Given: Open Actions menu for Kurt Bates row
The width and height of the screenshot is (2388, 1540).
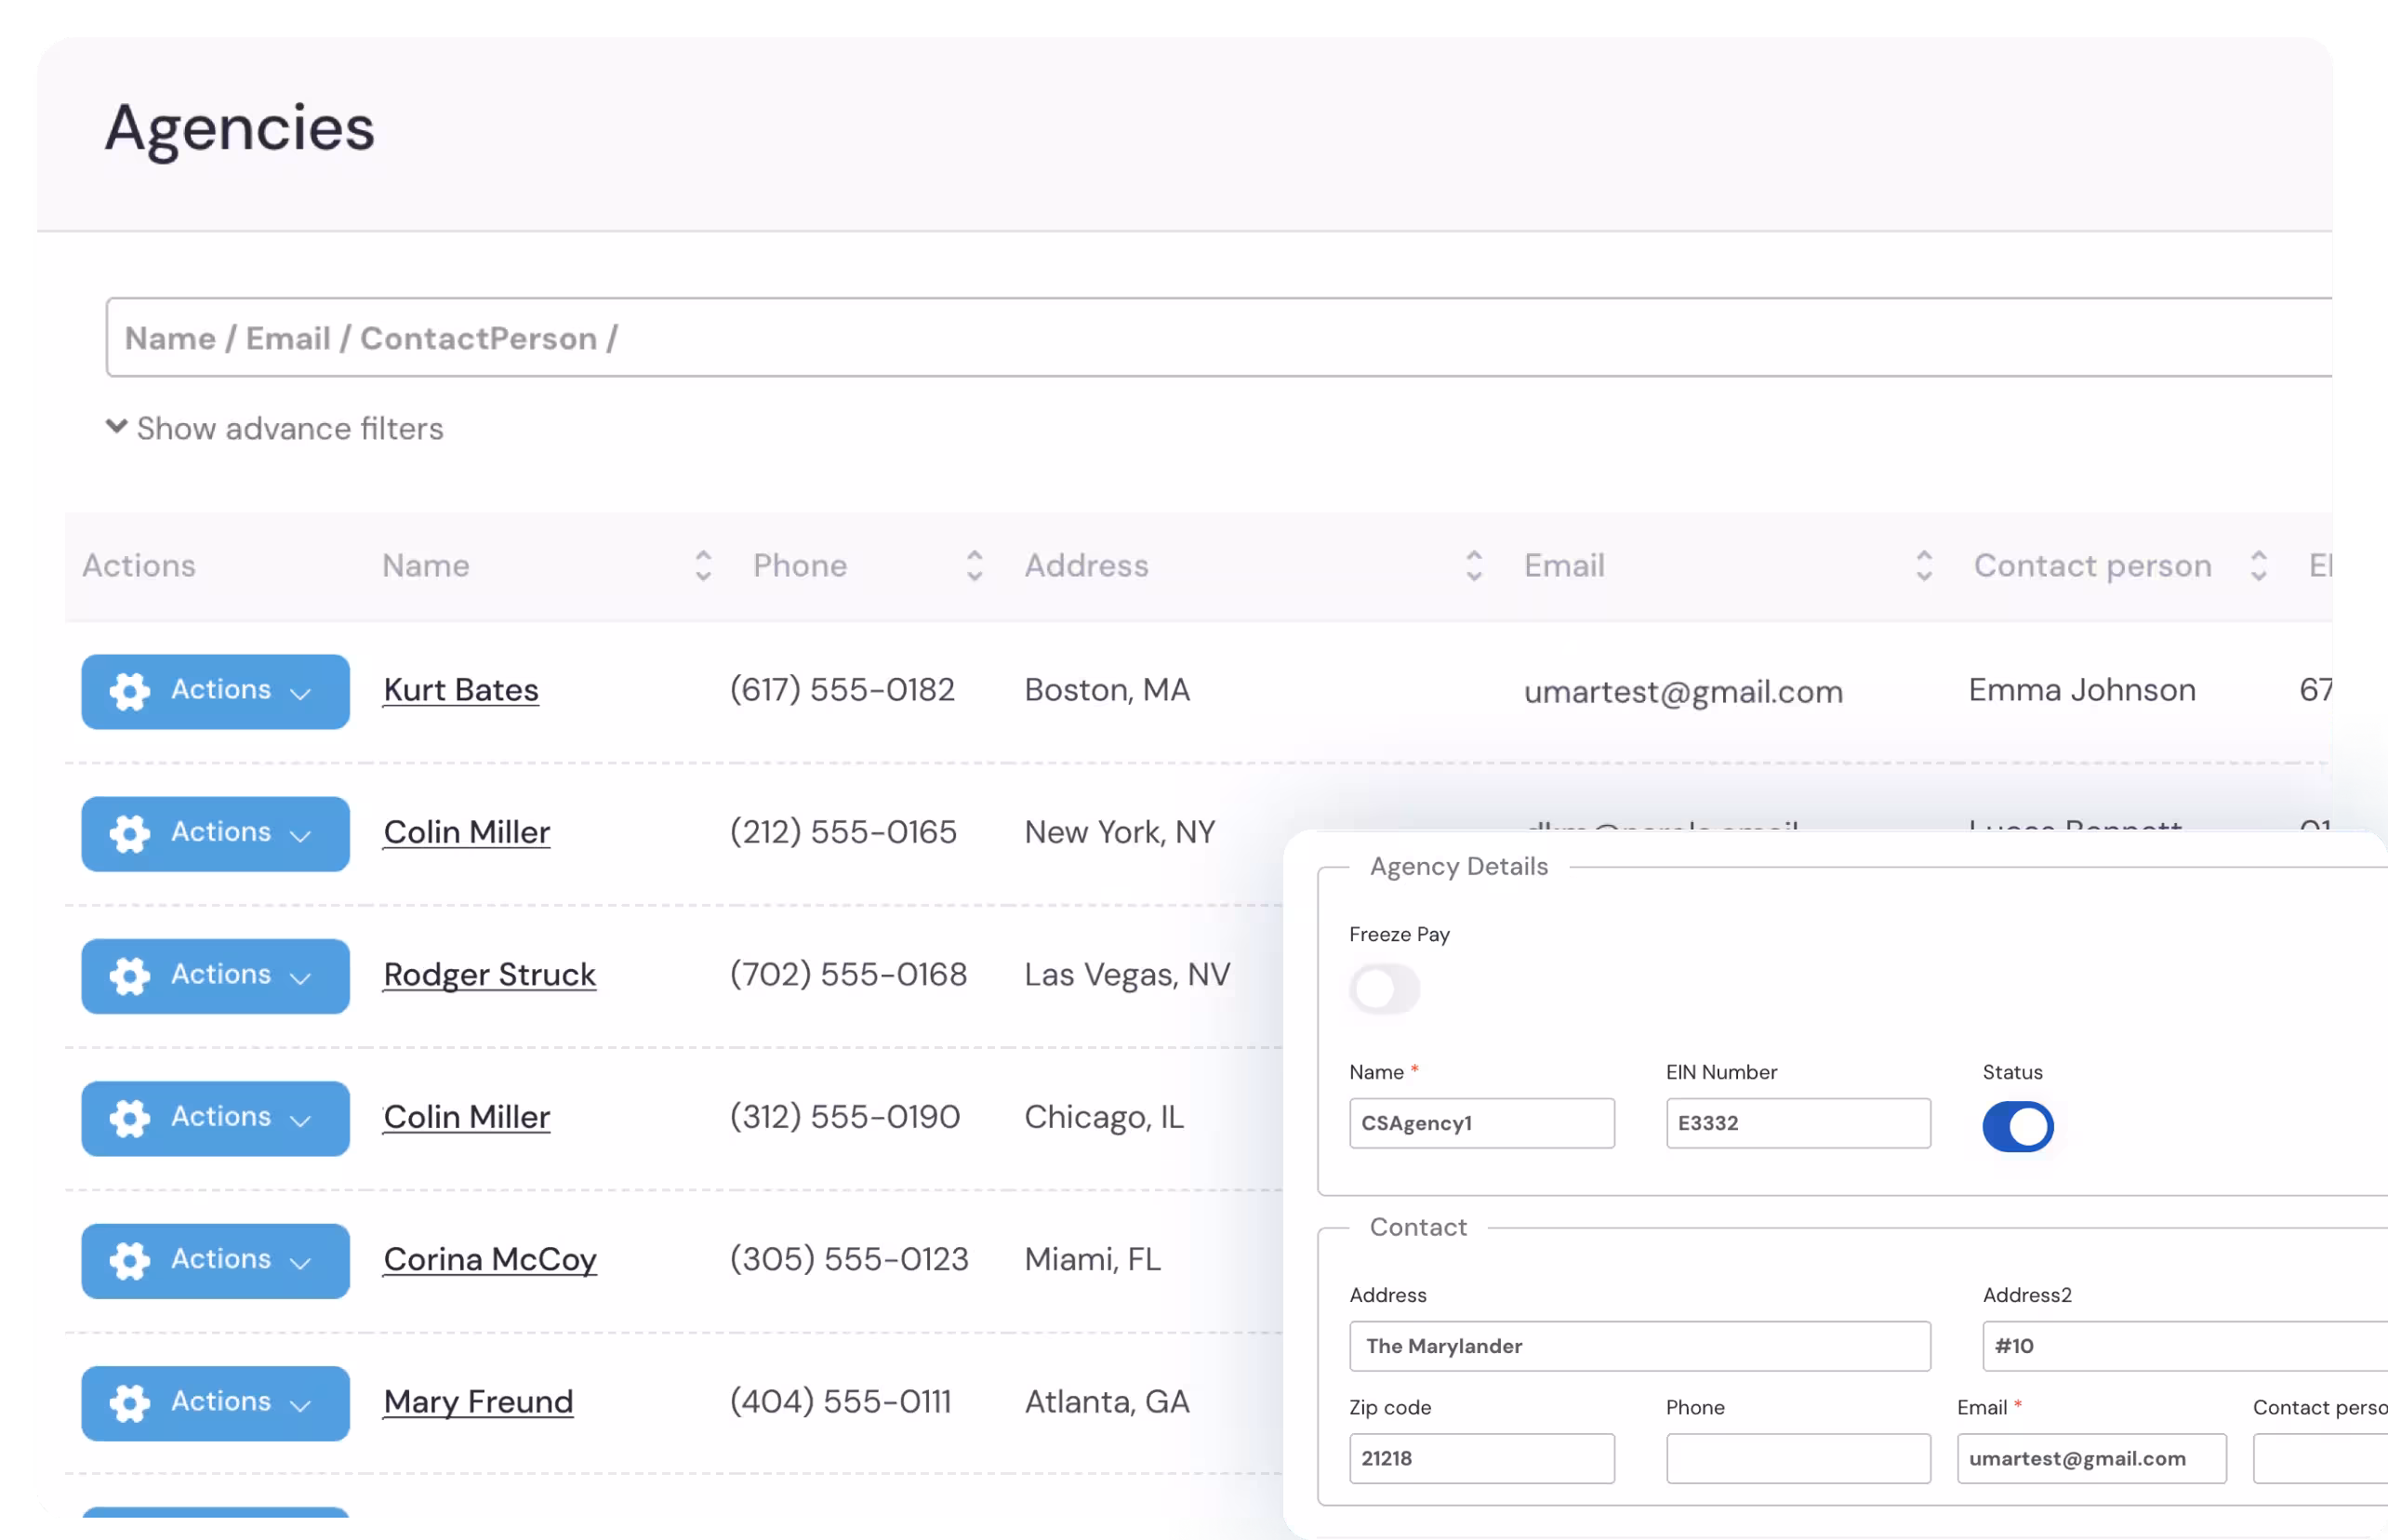Looking at the screenshot, I should [x=215, y=691].
